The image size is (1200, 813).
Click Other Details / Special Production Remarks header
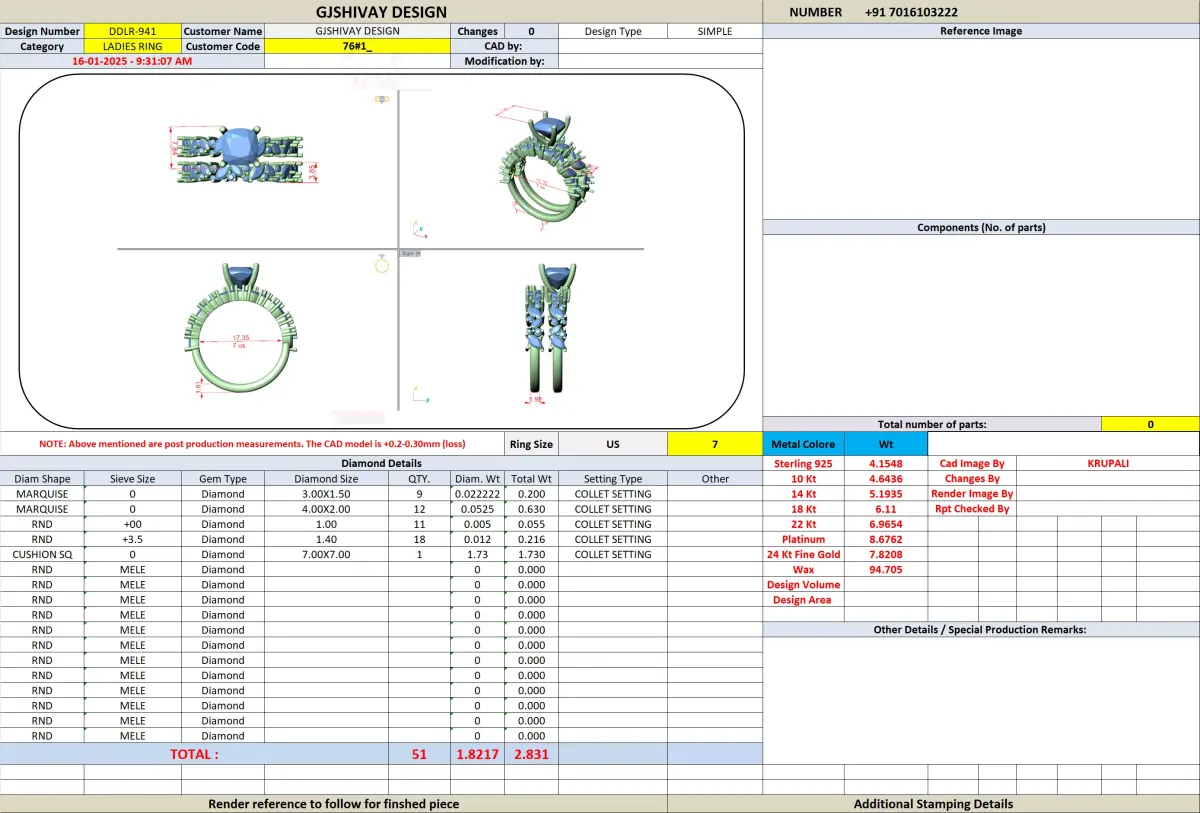[x=981, y=630]
